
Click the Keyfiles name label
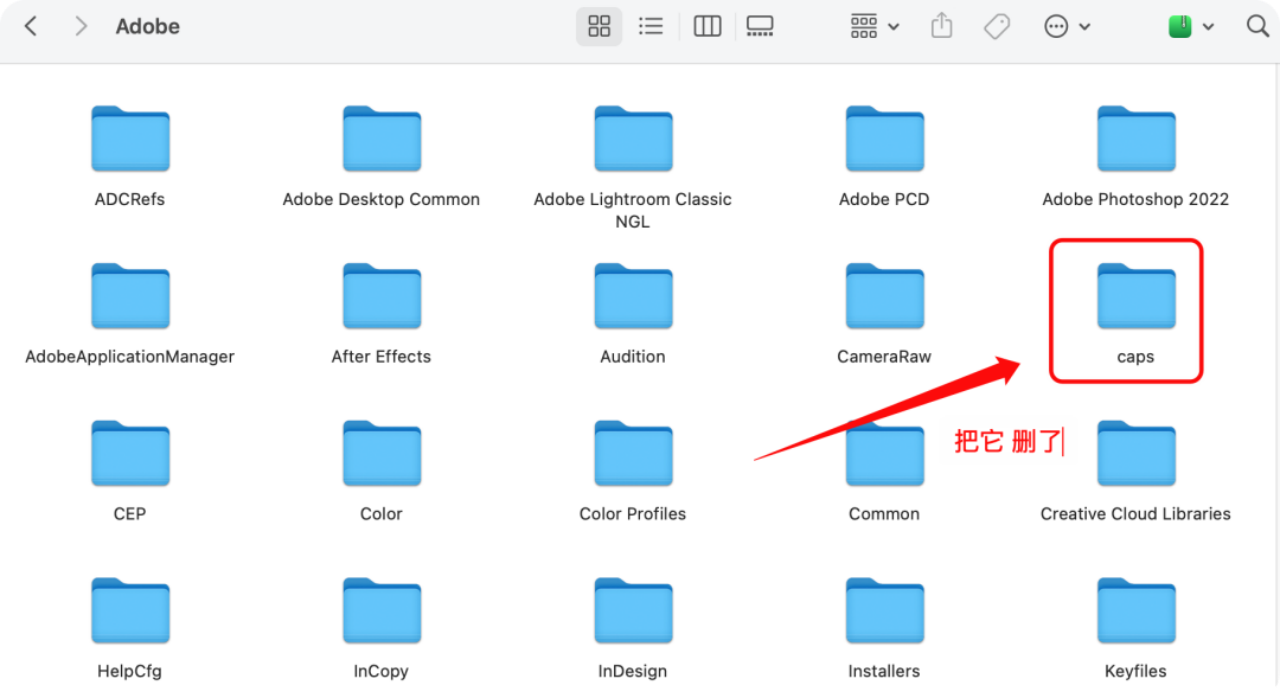click(1136, 671)
